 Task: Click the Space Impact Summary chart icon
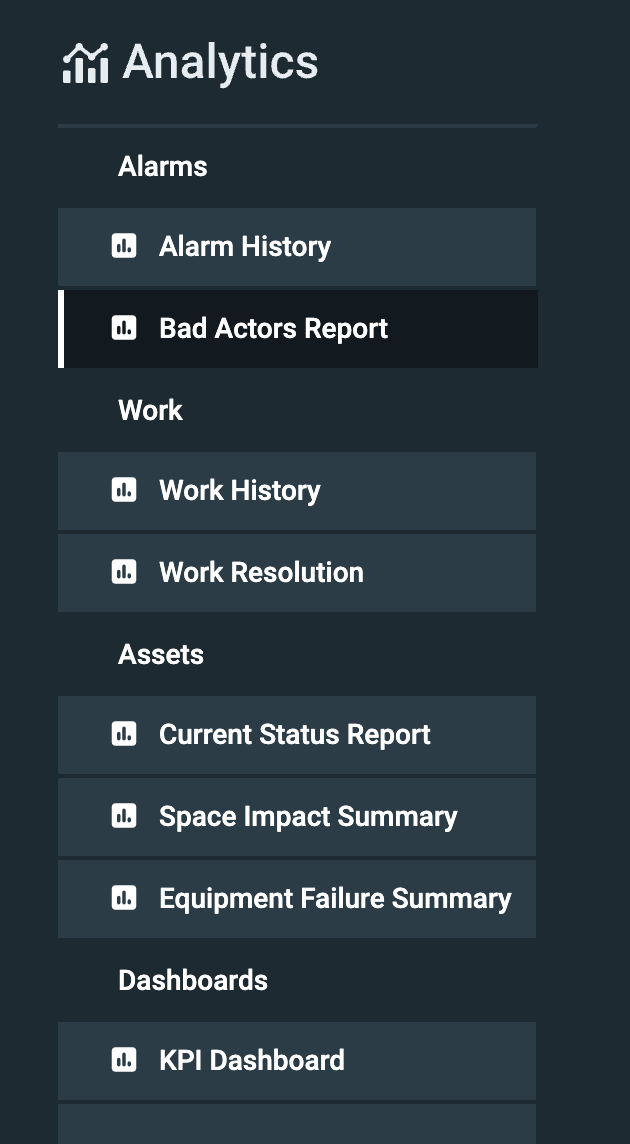[x=124, y=816]
